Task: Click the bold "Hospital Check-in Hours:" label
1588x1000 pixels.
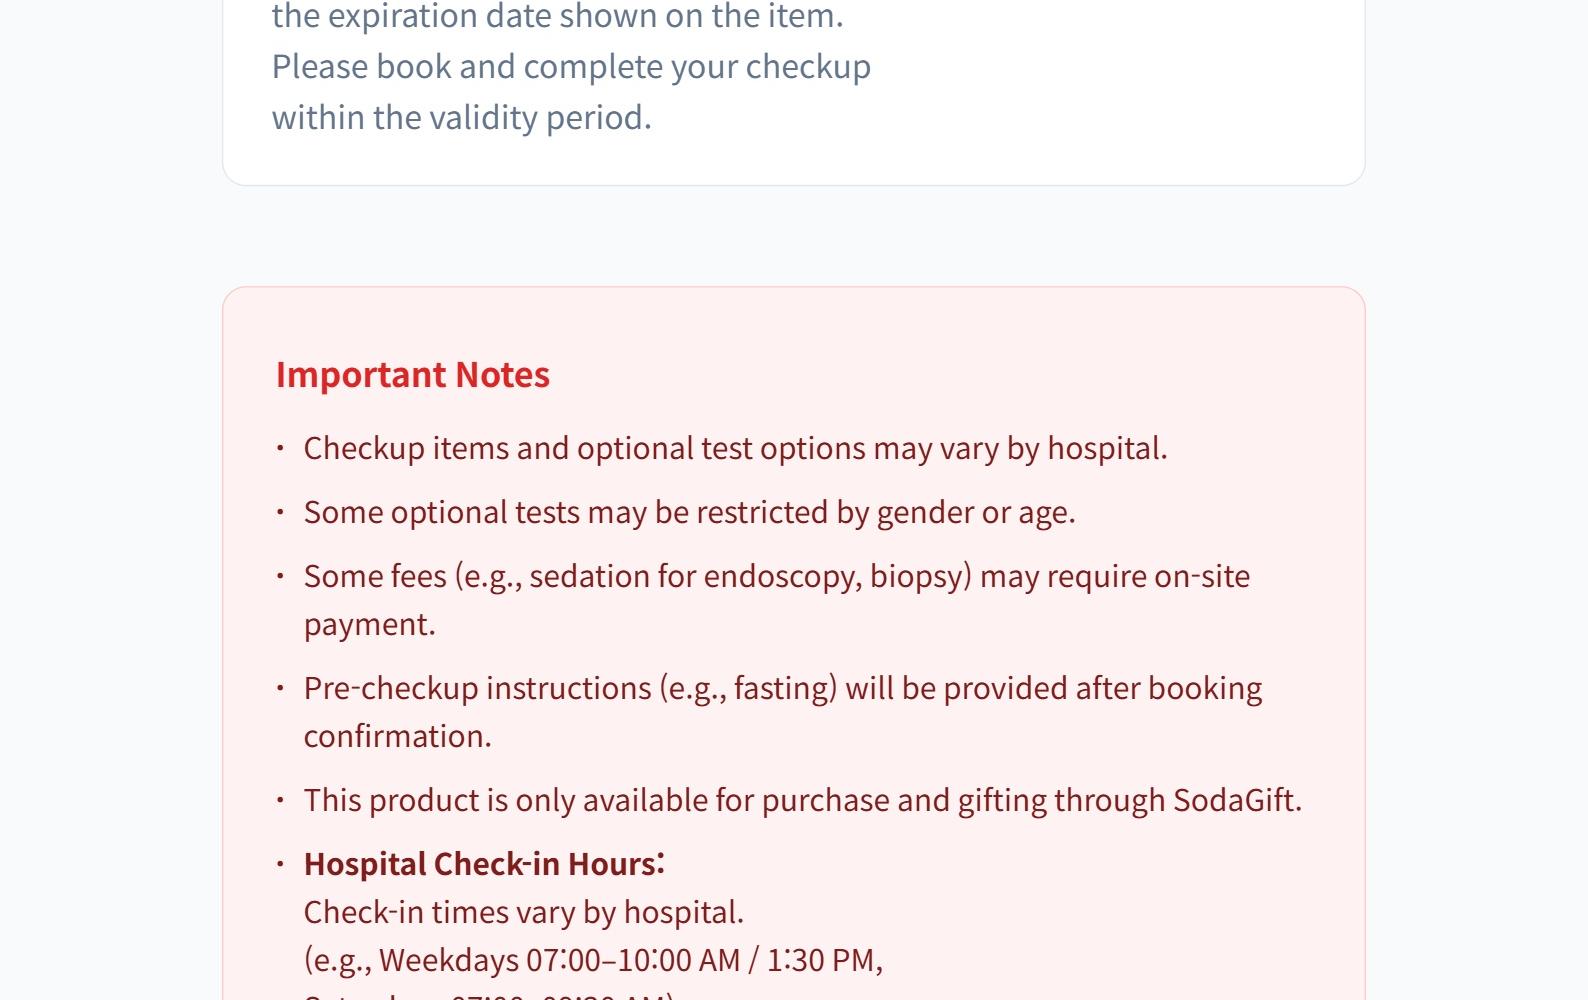Action: click(484, 864)
